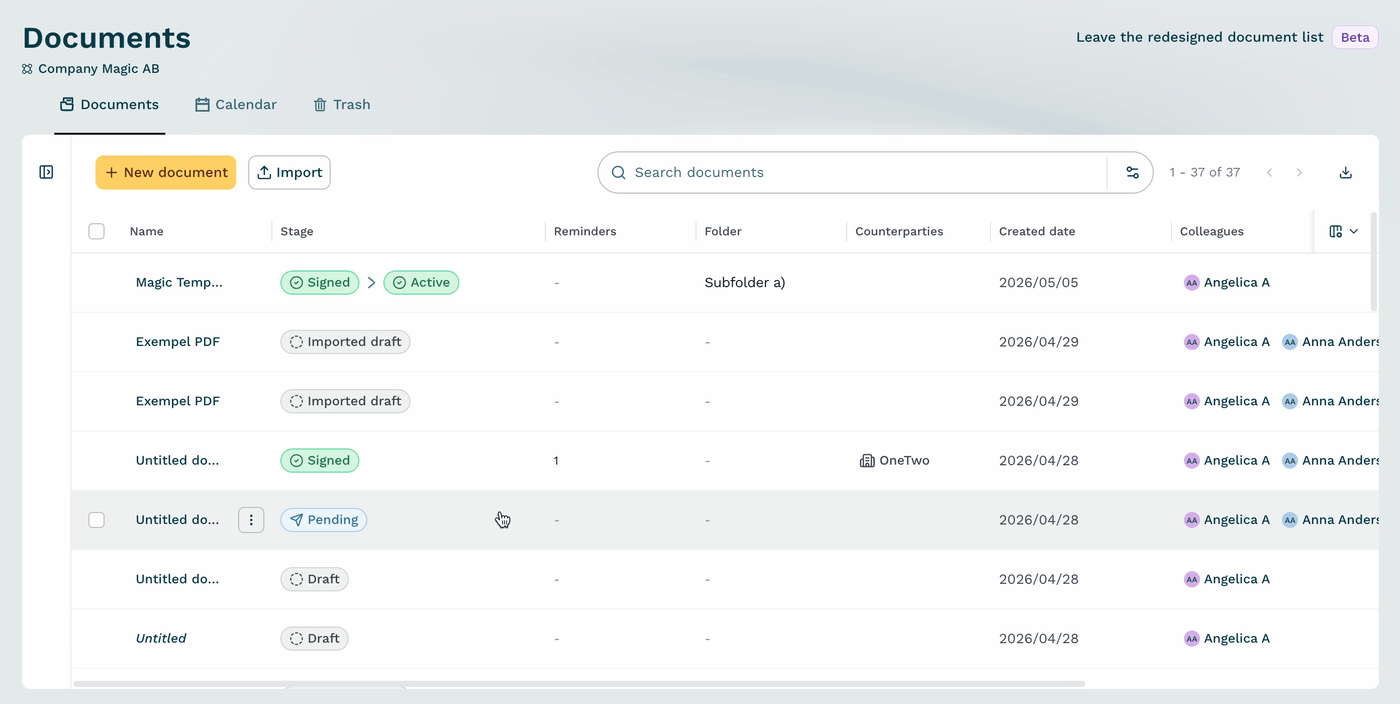Sort by Created date column header

[1037, 231]
